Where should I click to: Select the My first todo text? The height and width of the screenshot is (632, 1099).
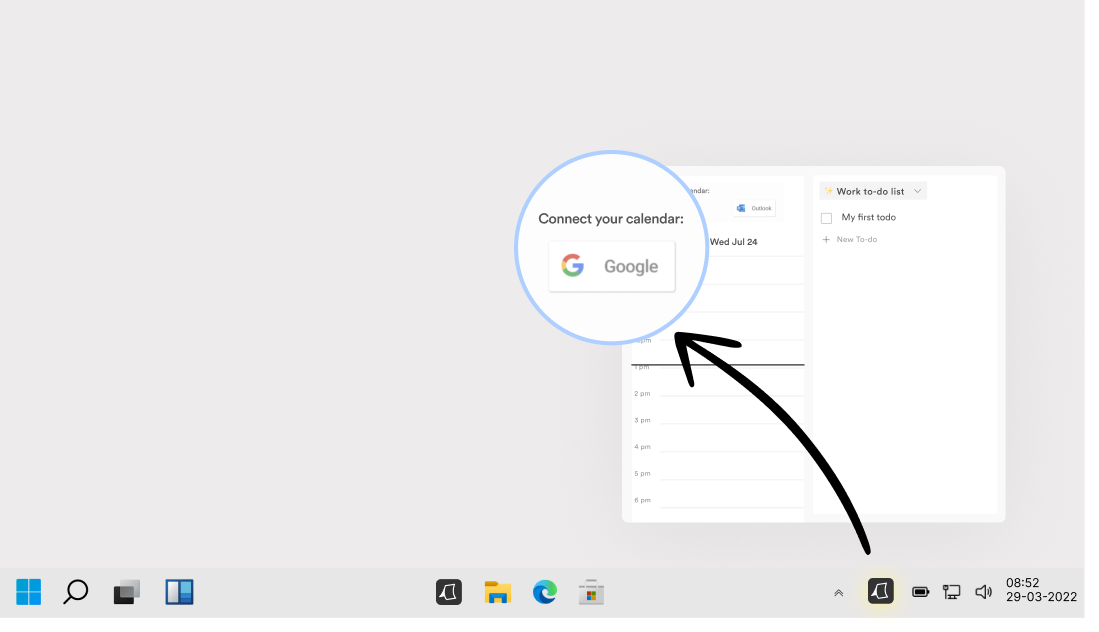[x=868, y=217]
